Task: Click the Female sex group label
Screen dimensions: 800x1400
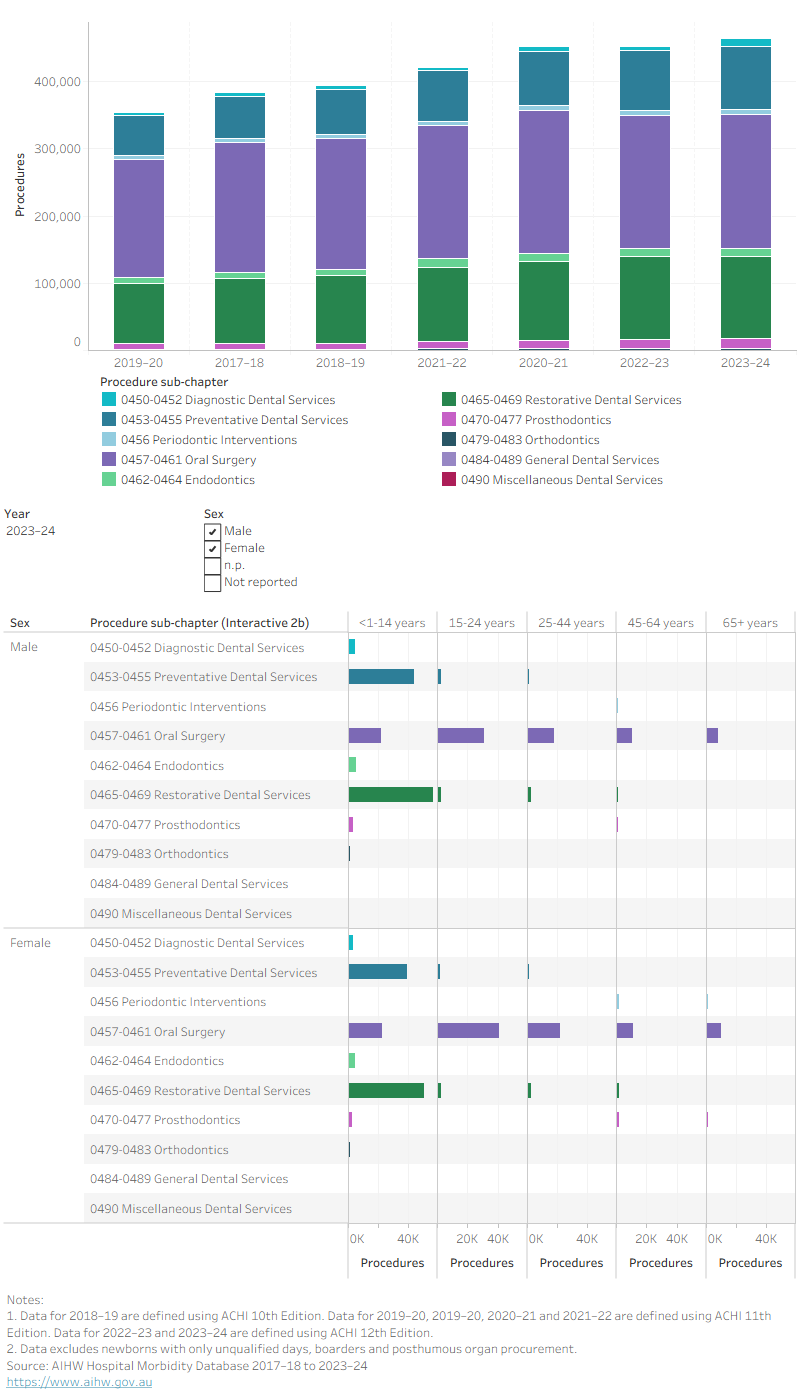Action: pos(30,943)
